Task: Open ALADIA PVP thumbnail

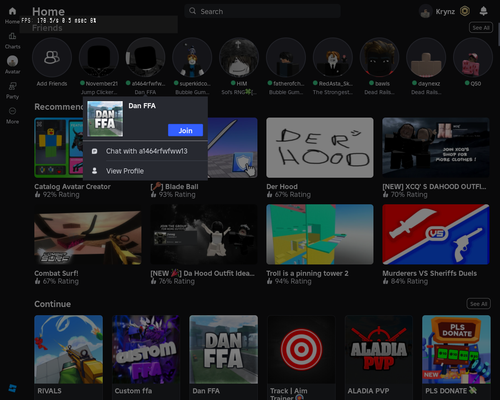Action: tap(379, 349)
